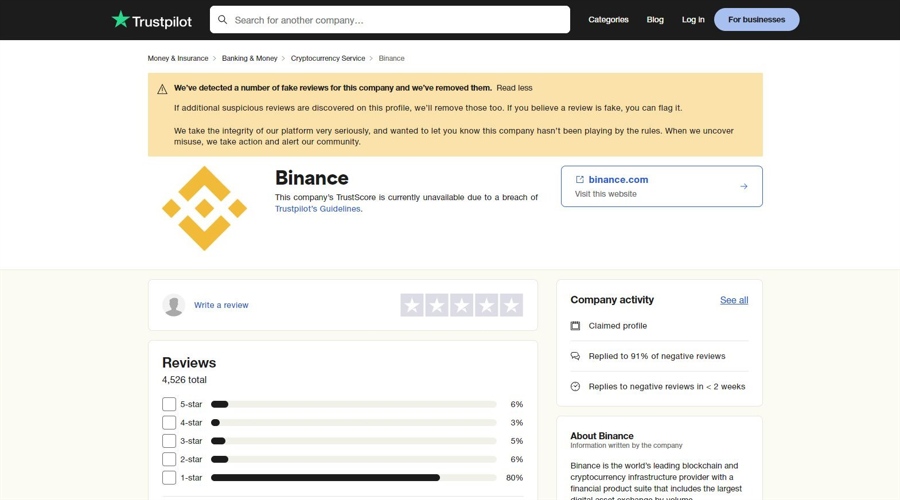Viewport: 900px width, 500px height.
Task: Rate four stars in the review box
Action: [486, 305]
